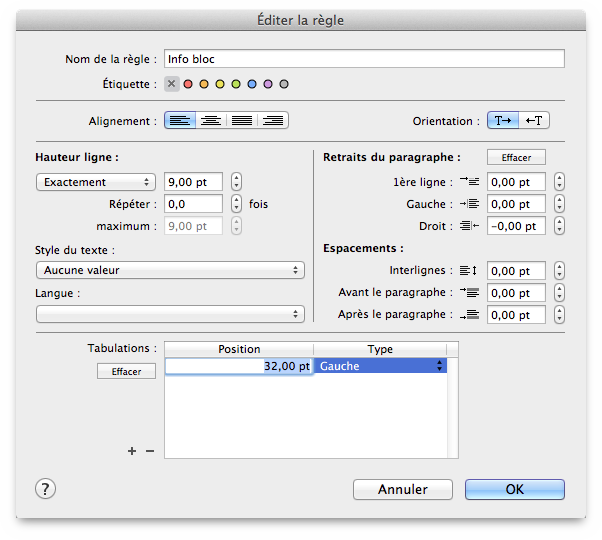
Task: Click the Annuler button
Action: tap(403, 490)
